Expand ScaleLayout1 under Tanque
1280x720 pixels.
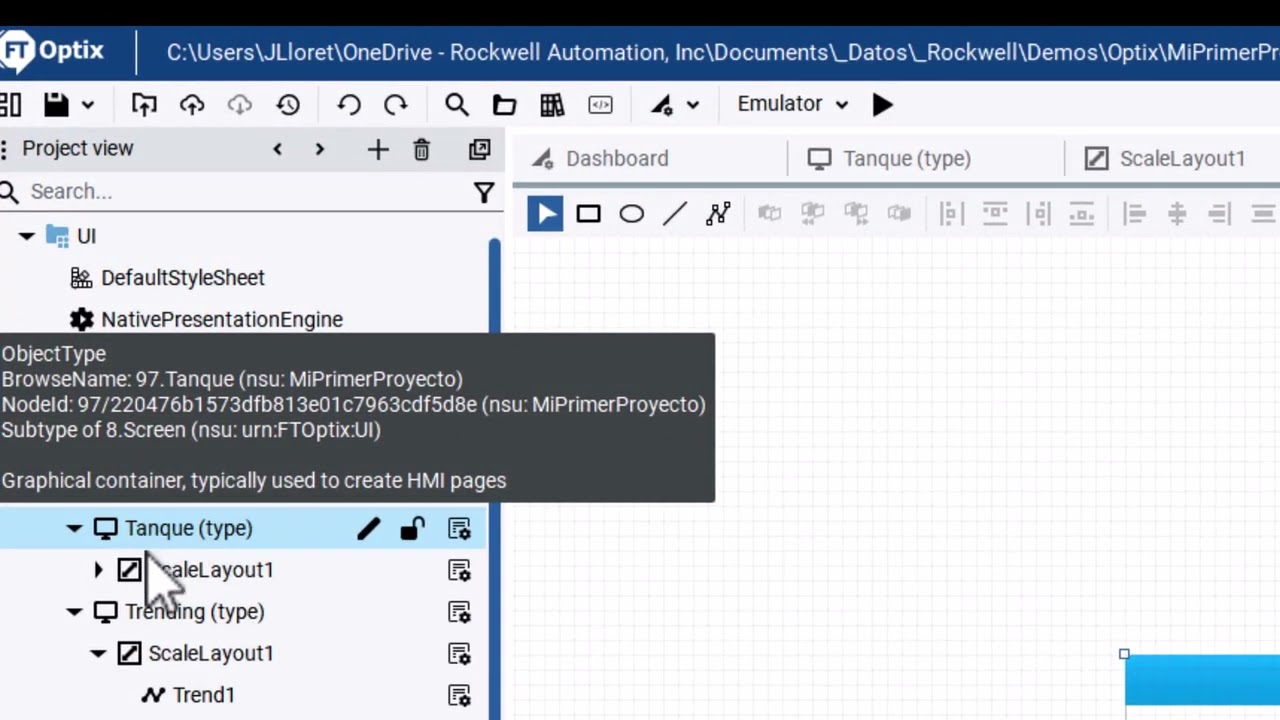coord(98,570)
